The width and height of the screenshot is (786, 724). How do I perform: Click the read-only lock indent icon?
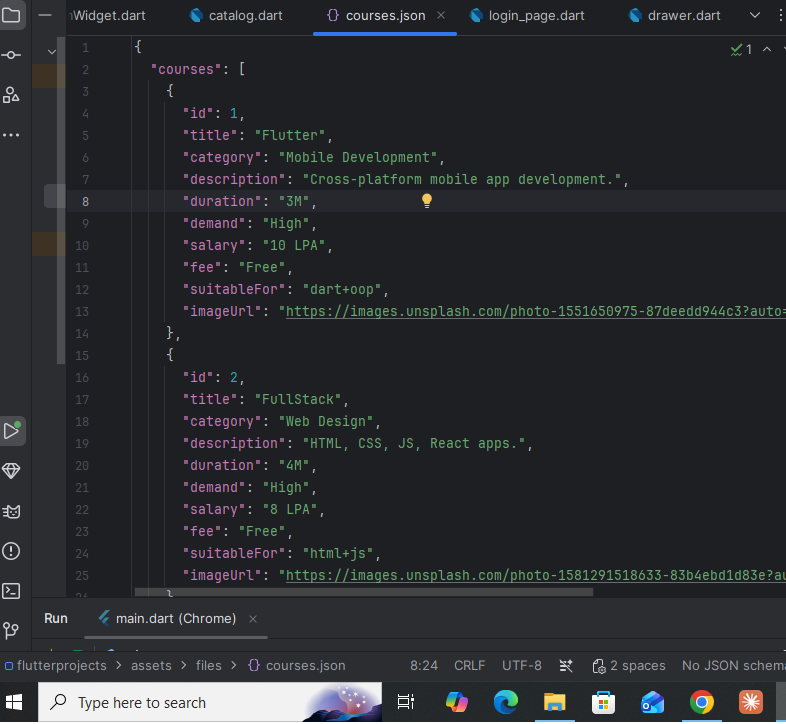pyautogui.click(x=599, y=666)
